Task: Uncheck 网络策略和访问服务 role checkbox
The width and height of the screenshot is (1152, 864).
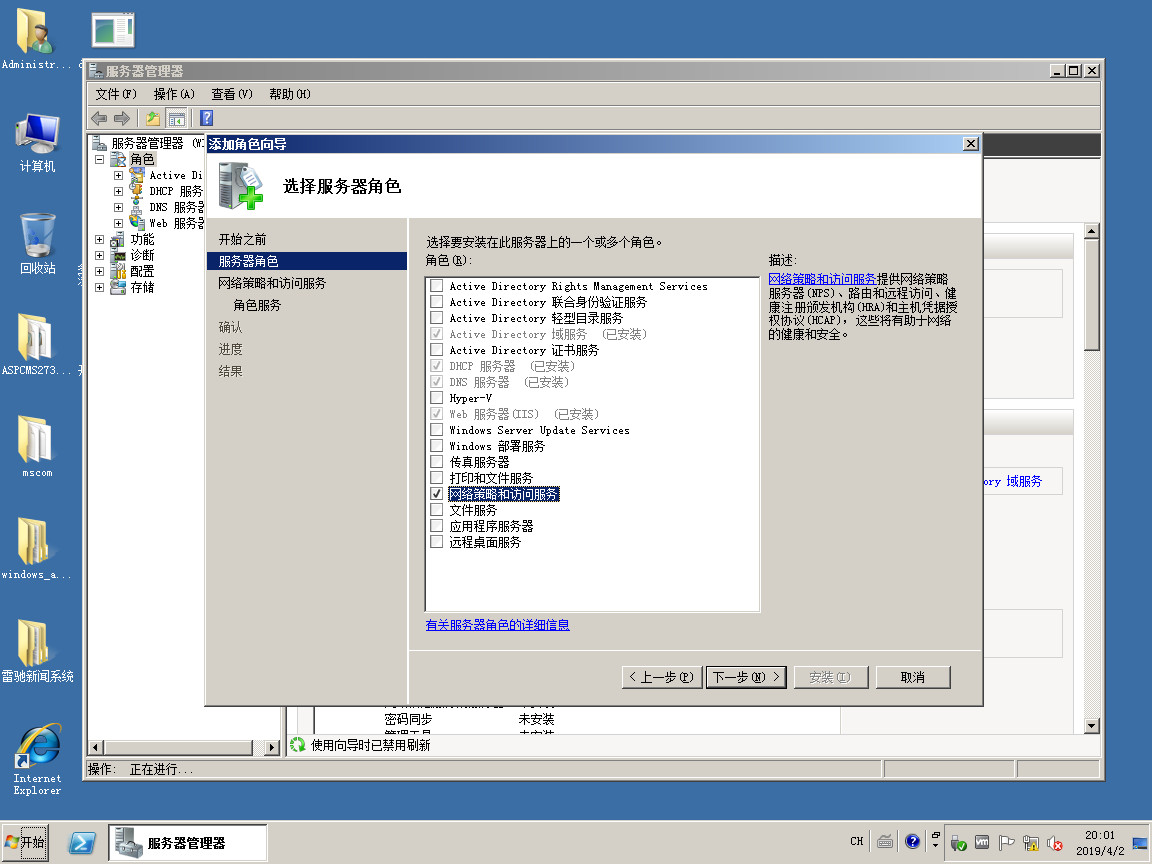Action: click(436, 494)
